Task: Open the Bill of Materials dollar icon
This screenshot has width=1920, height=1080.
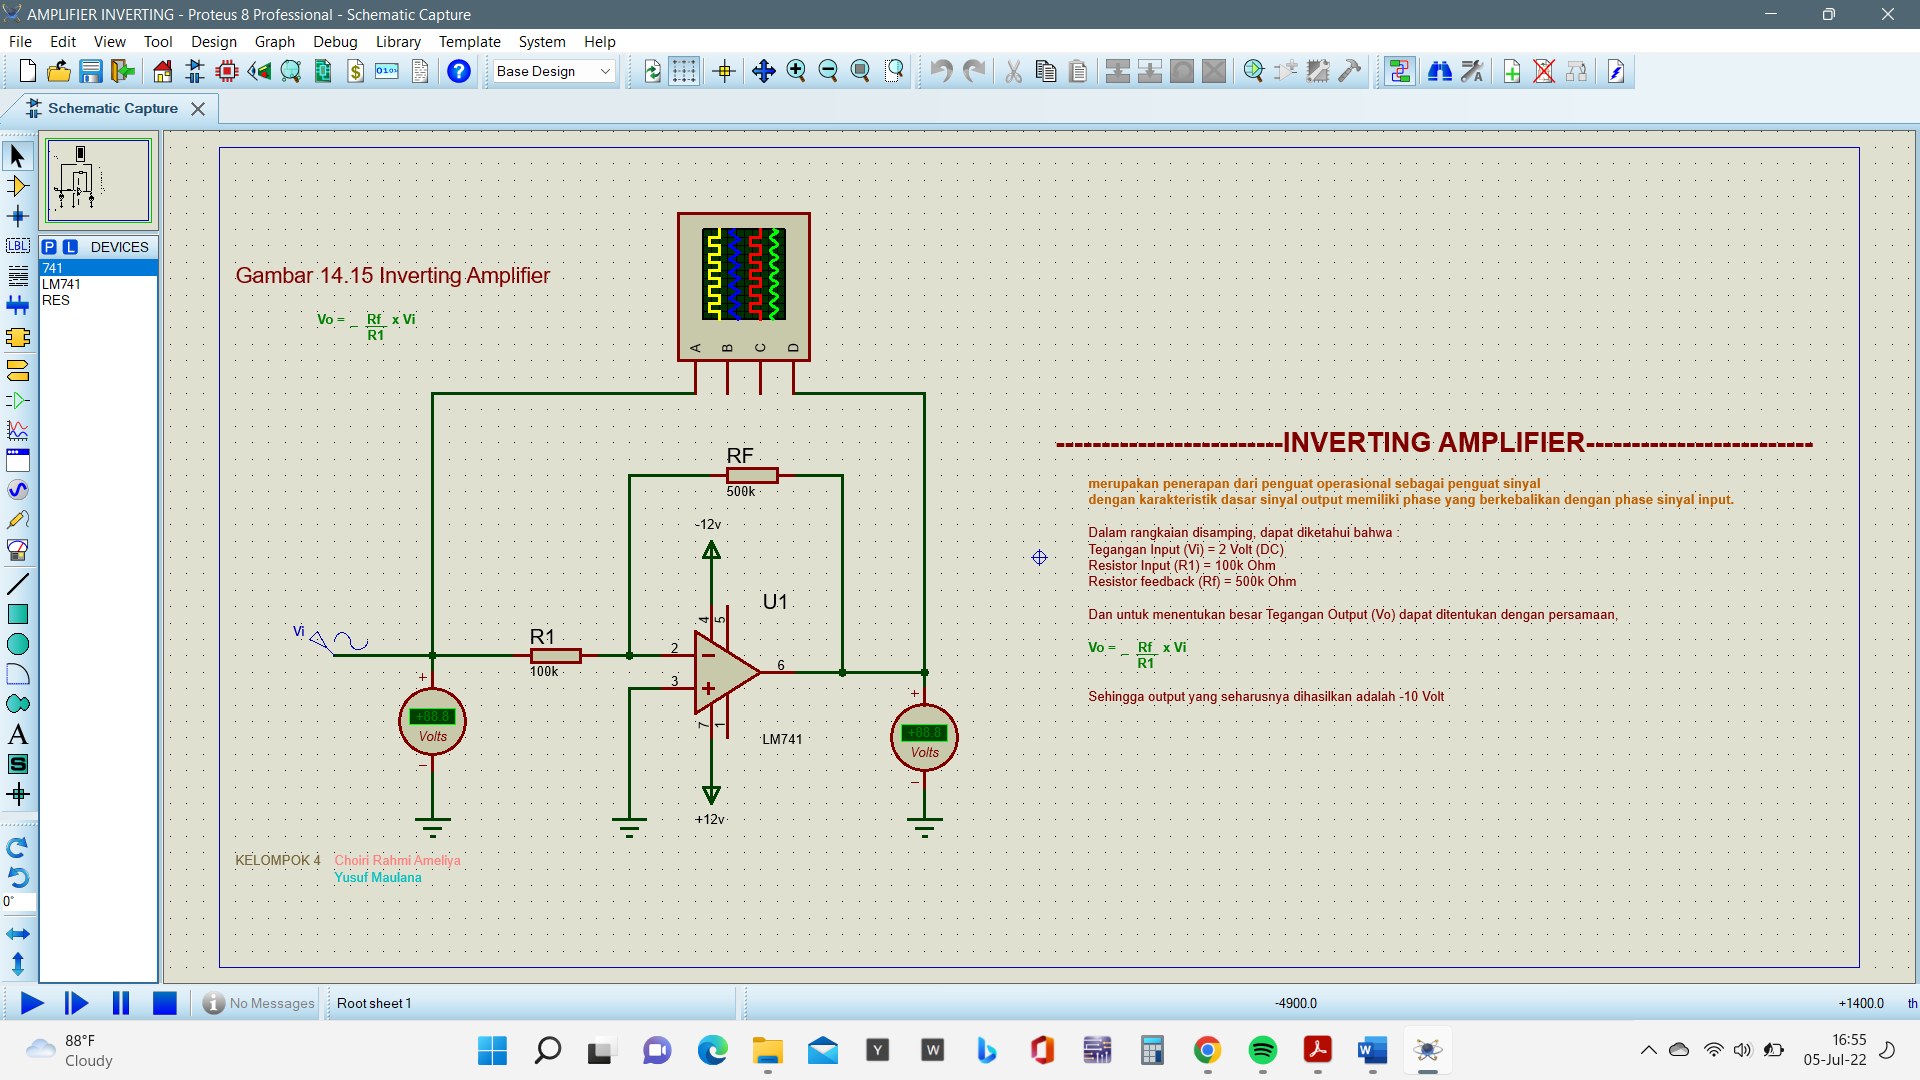Action: (355, 71)
